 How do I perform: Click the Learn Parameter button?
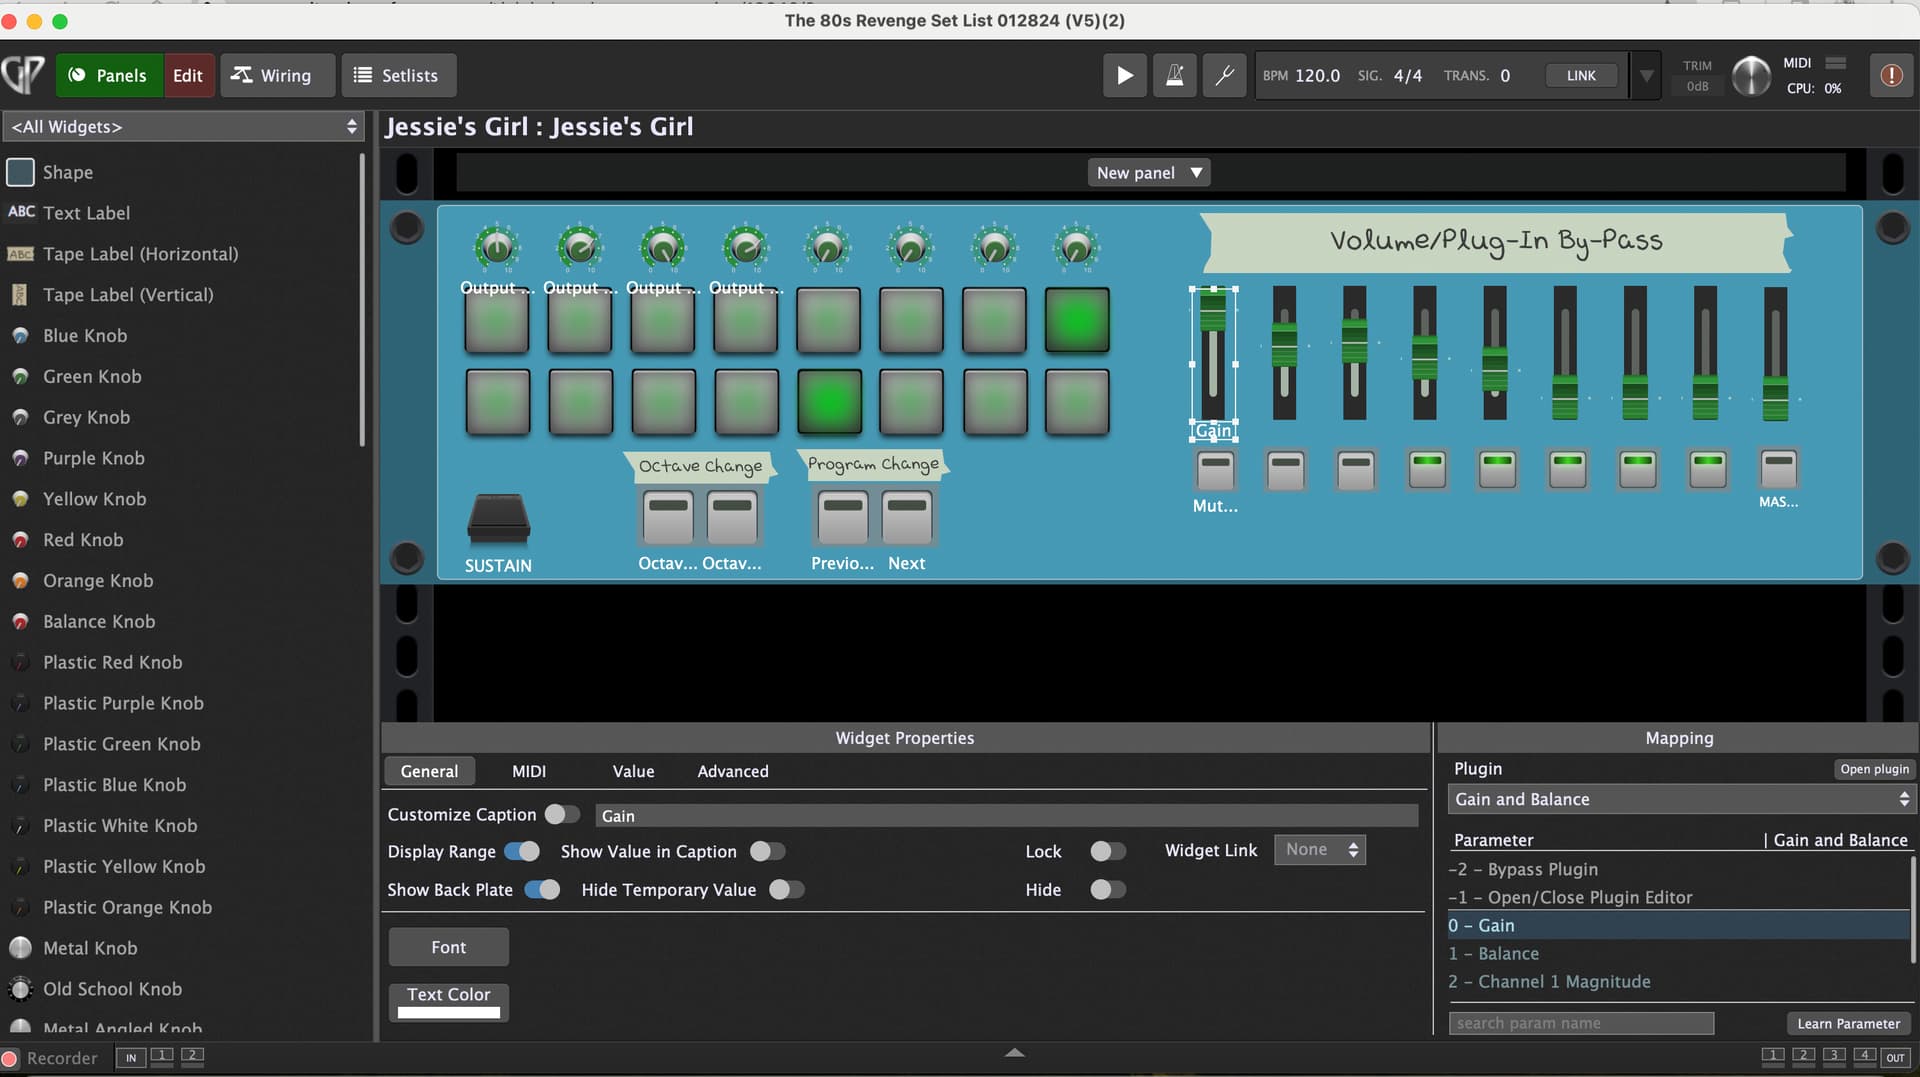1847,1023
